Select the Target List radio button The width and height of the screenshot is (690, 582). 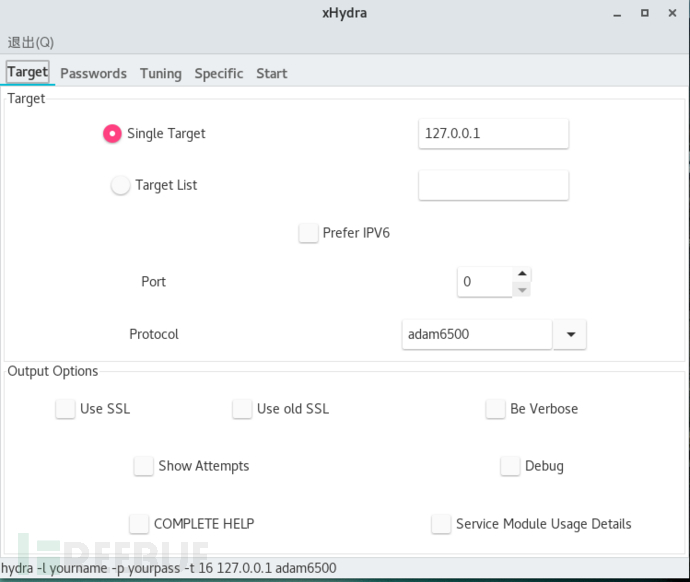coord(120,185)
